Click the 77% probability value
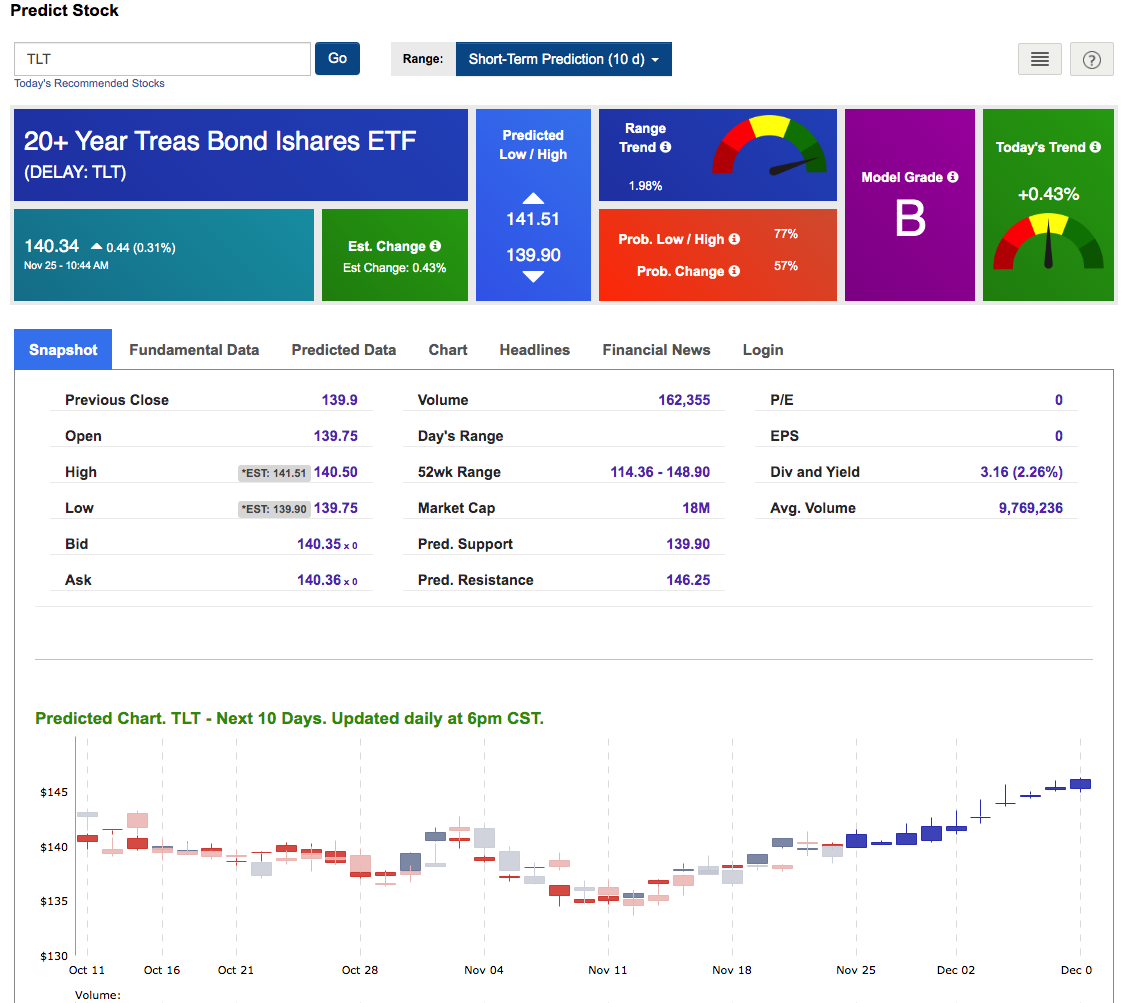This screenshot has height=1003, width=1127. tap(786, 234)
